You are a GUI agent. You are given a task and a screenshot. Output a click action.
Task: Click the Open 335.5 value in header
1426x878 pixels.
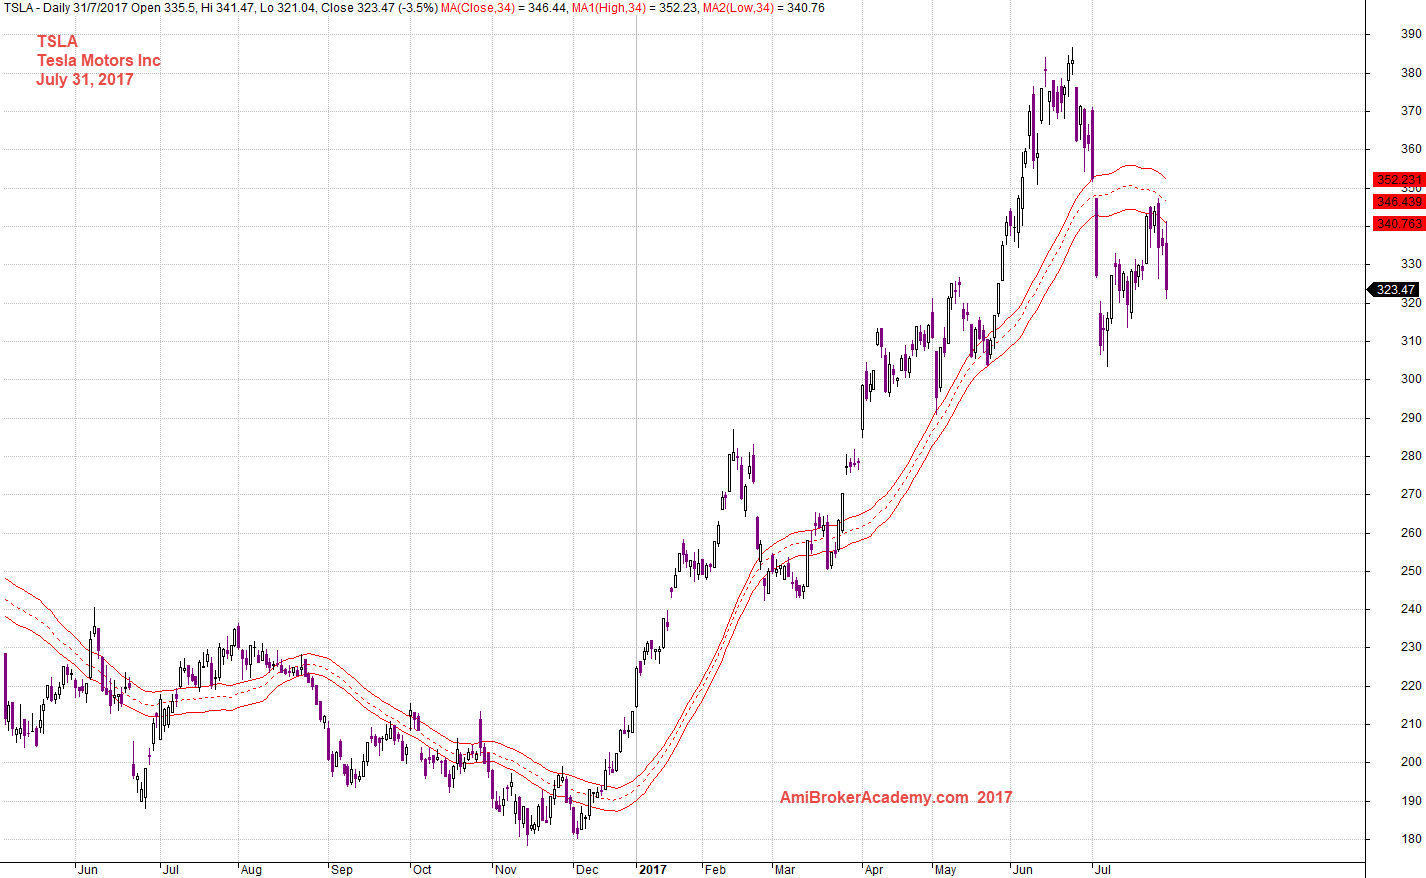[162, 8]
